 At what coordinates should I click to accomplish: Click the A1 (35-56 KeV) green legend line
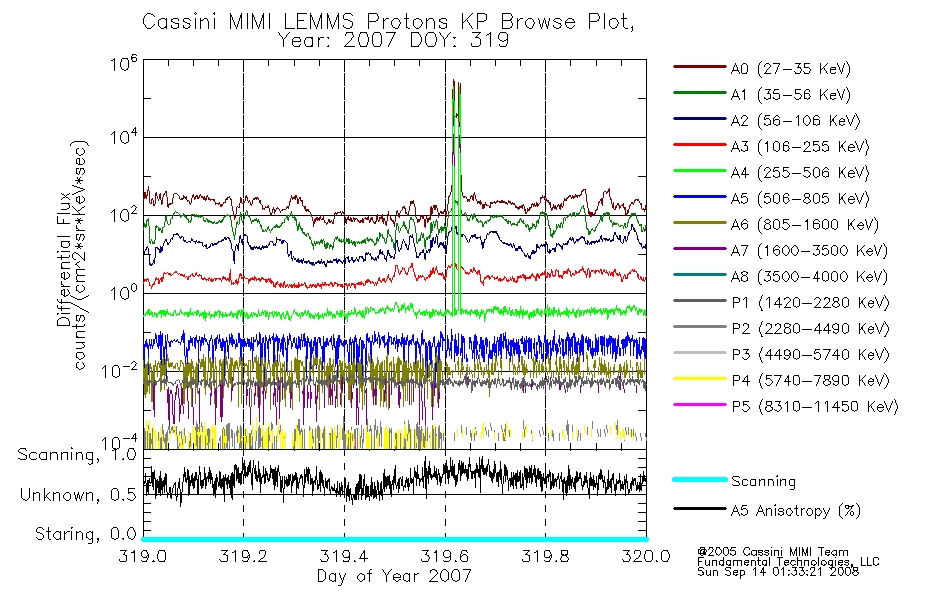click(699, 93)
